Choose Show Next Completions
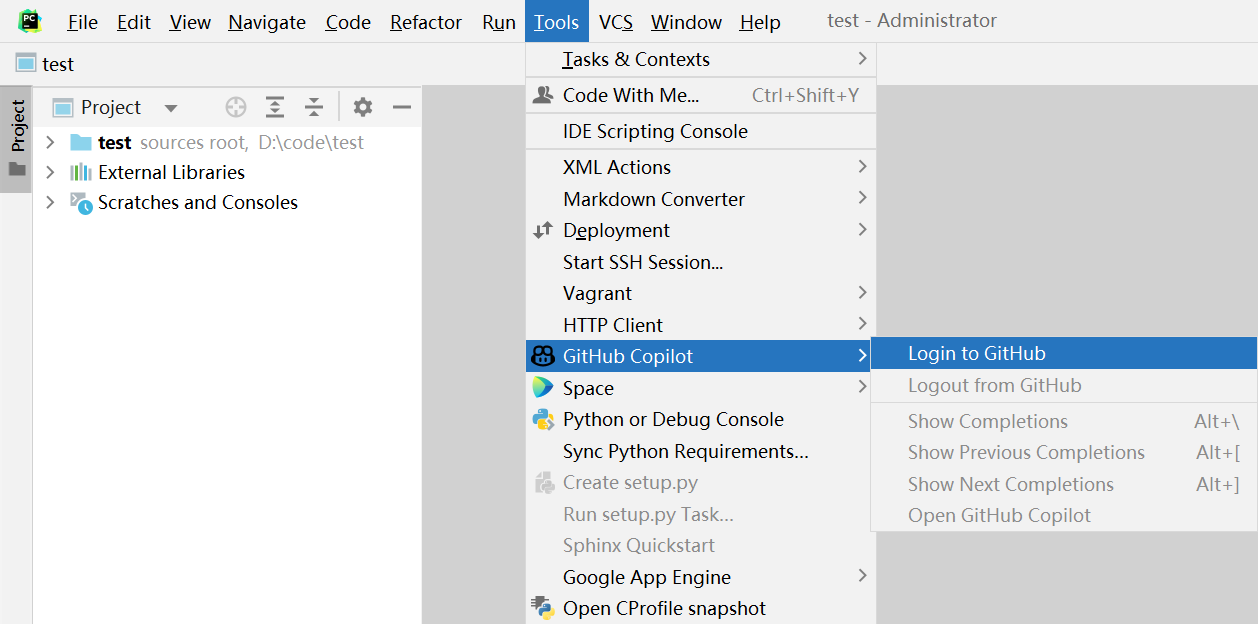The width and height of the screenshot is (1258, 624). point(1064,484)
